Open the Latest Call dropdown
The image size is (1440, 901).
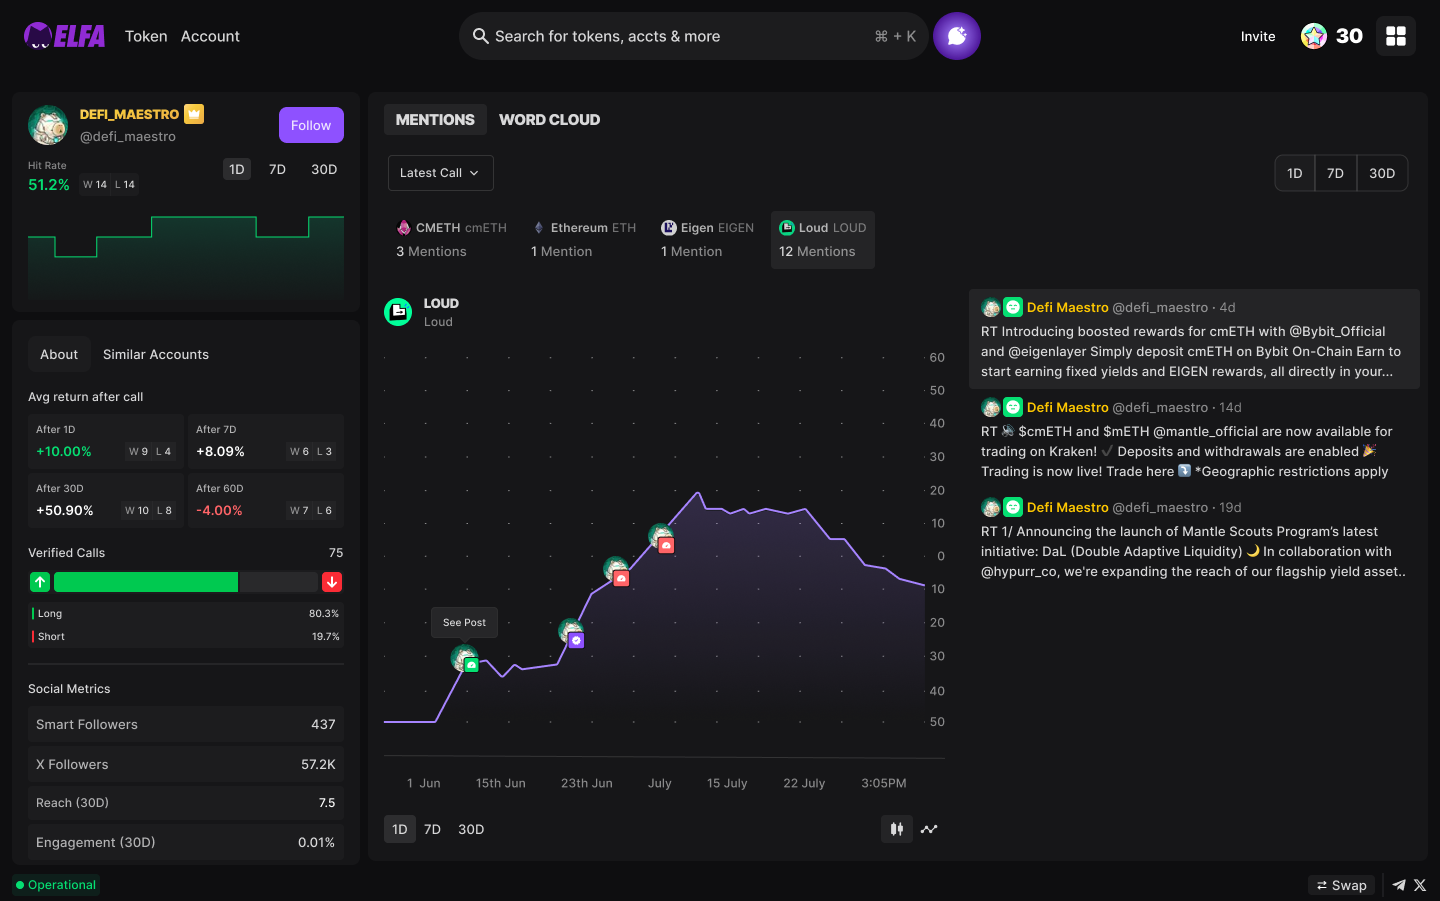pos(441,173)
